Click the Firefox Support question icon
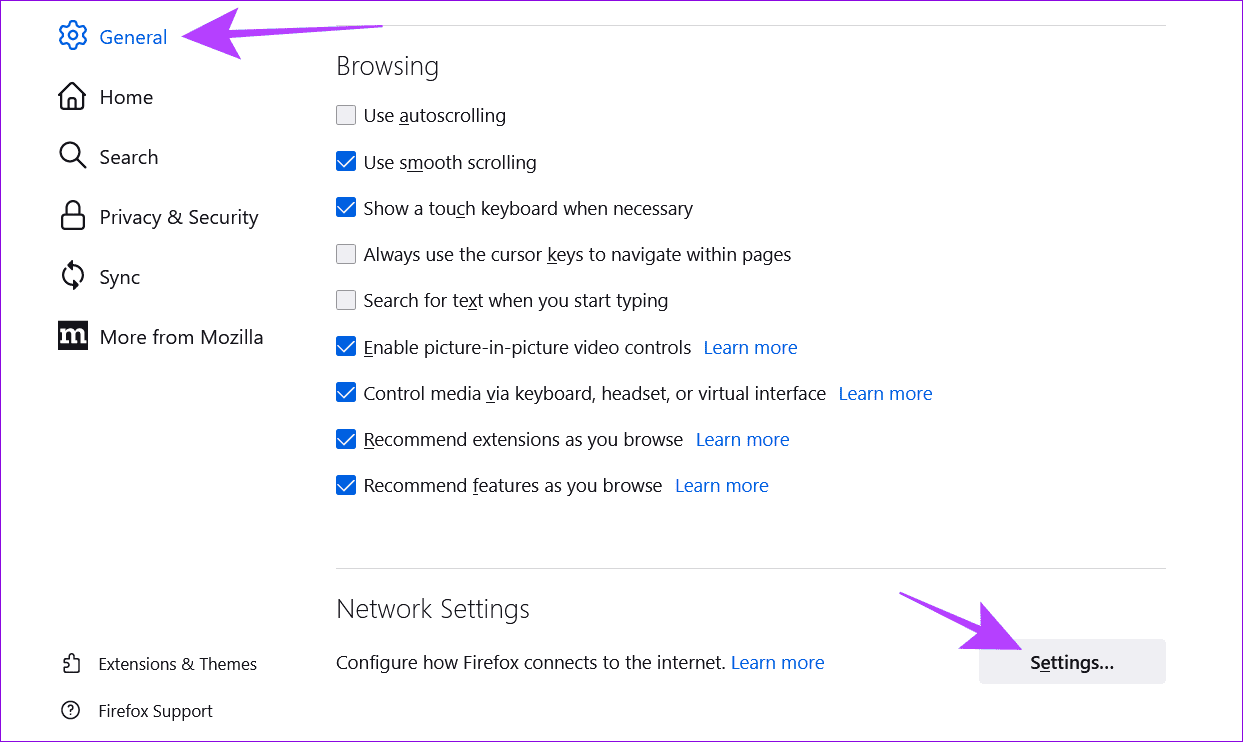The image size is (1243, 743). click(x=71, y=711)
